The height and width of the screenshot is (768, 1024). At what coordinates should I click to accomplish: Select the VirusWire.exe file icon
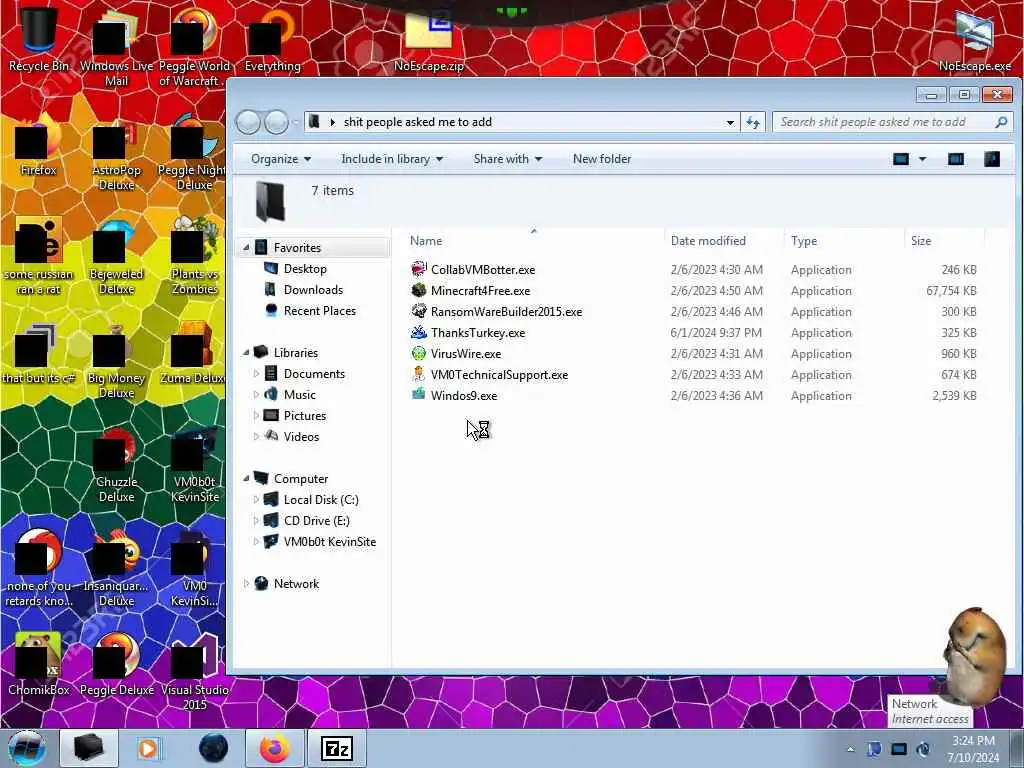pos(419,353)
